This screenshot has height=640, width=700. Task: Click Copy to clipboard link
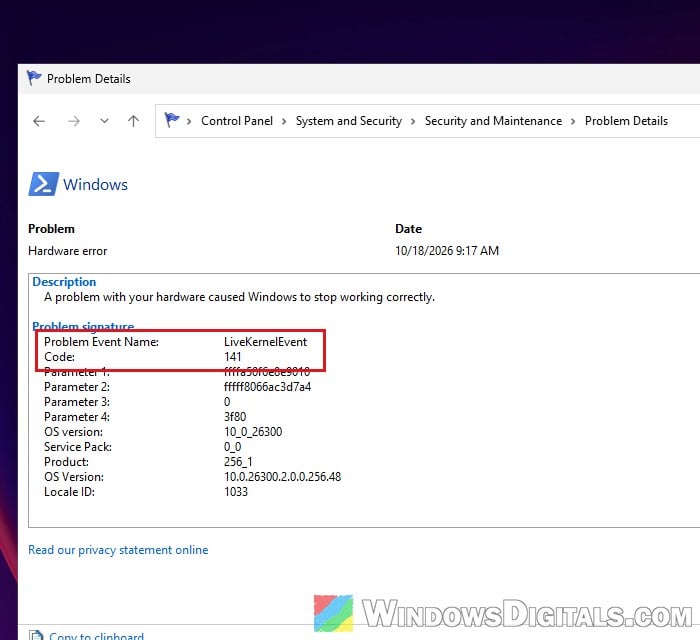[96, 636]
